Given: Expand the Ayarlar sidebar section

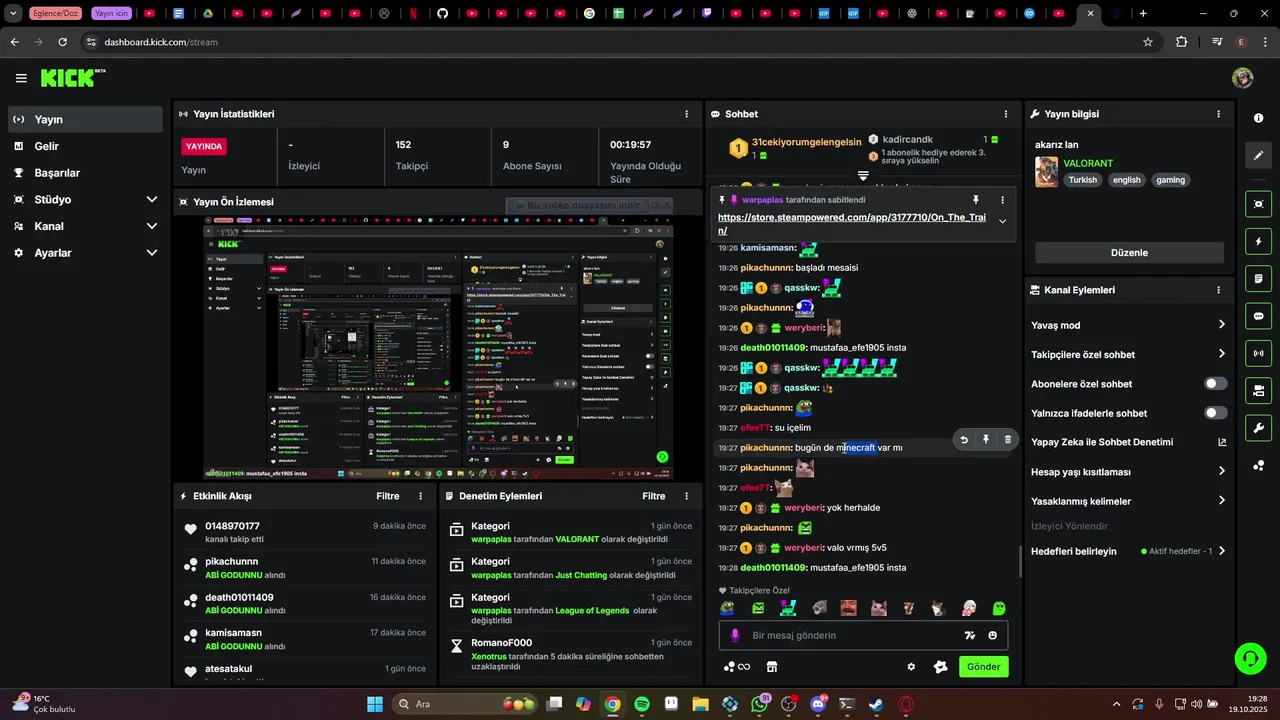Looking at the screenshot, I should coord(152,253).
